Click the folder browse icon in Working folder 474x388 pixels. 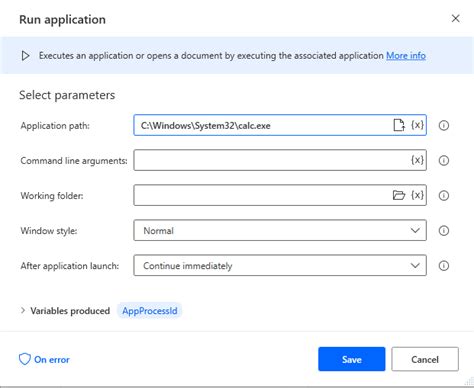pos(399,195)
